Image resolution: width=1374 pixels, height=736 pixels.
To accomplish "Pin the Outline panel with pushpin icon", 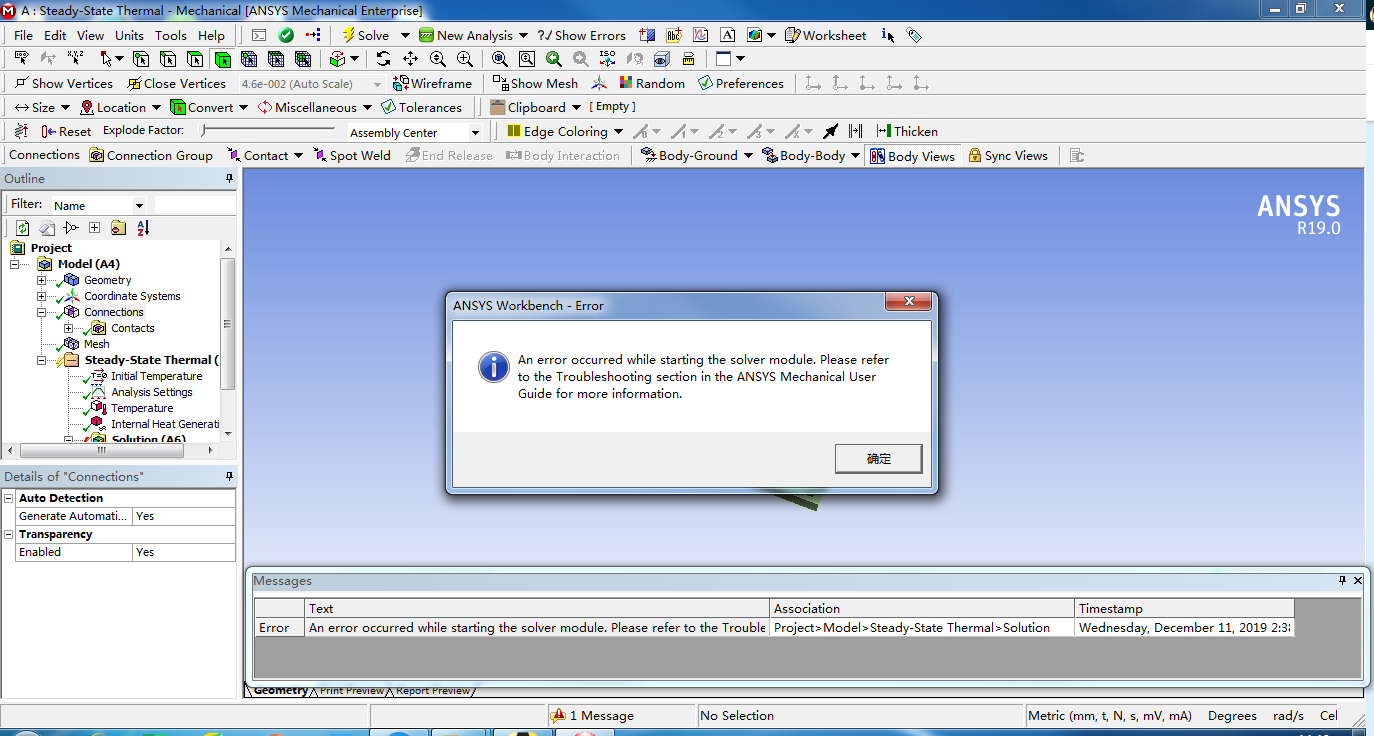I will coord(229,179).
